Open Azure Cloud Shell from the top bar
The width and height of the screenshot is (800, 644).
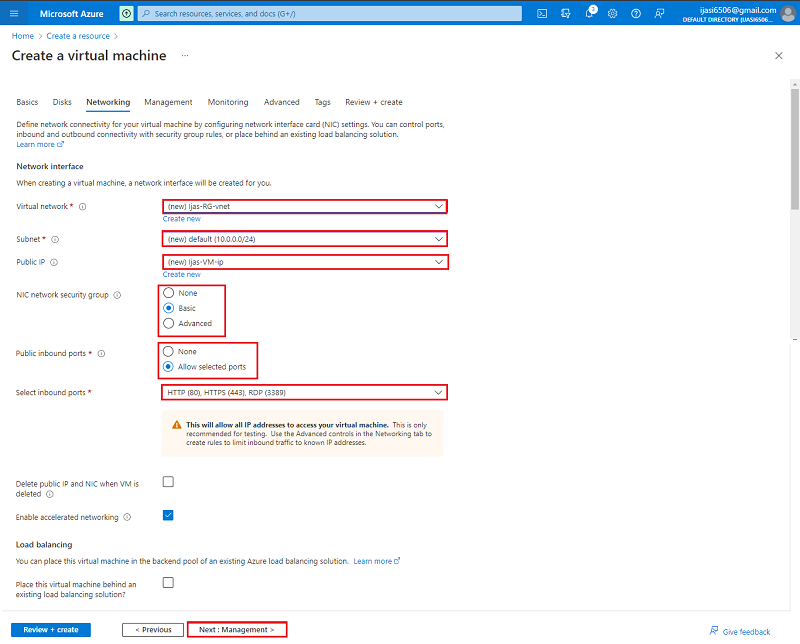(x=542, y=13)
